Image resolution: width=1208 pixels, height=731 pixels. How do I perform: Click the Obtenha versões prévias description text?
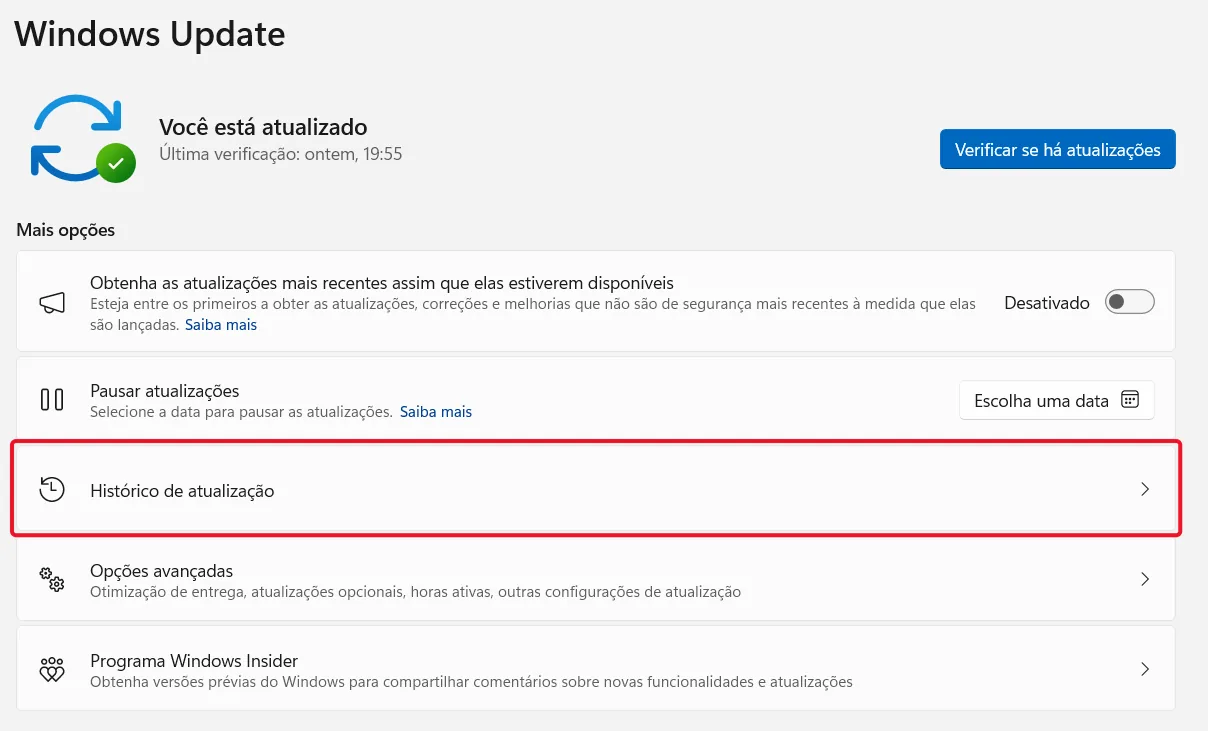(x=471, y=682)
